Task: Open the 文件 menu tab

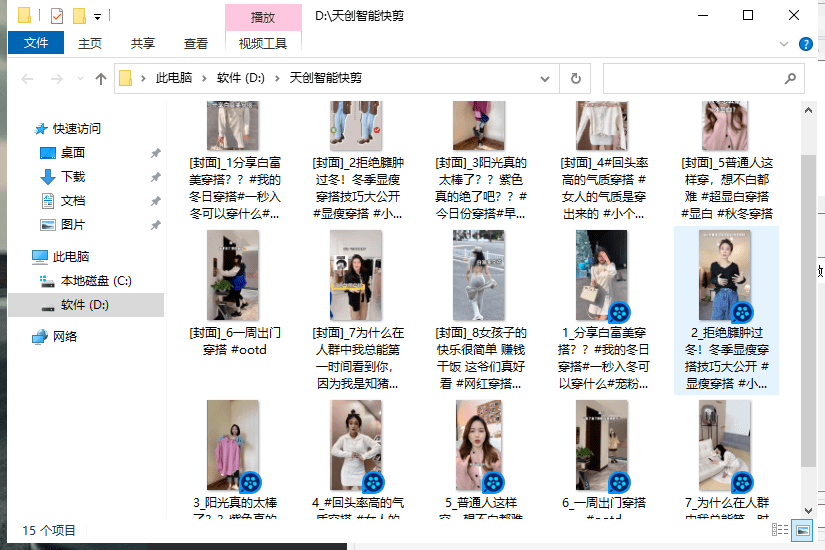Action: point(36,43)
